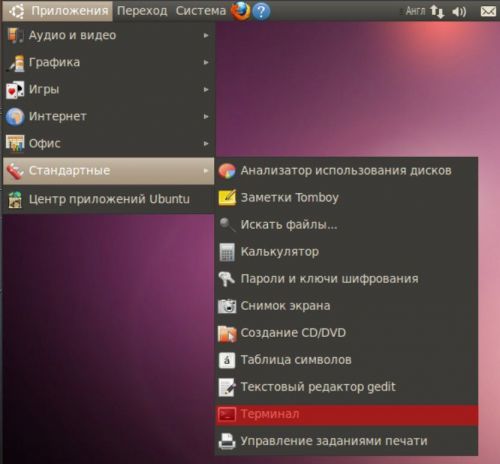This screenshot has height=464, width=500.
Task: Click the camera icon for Снимок экрана
Action: 227,306
